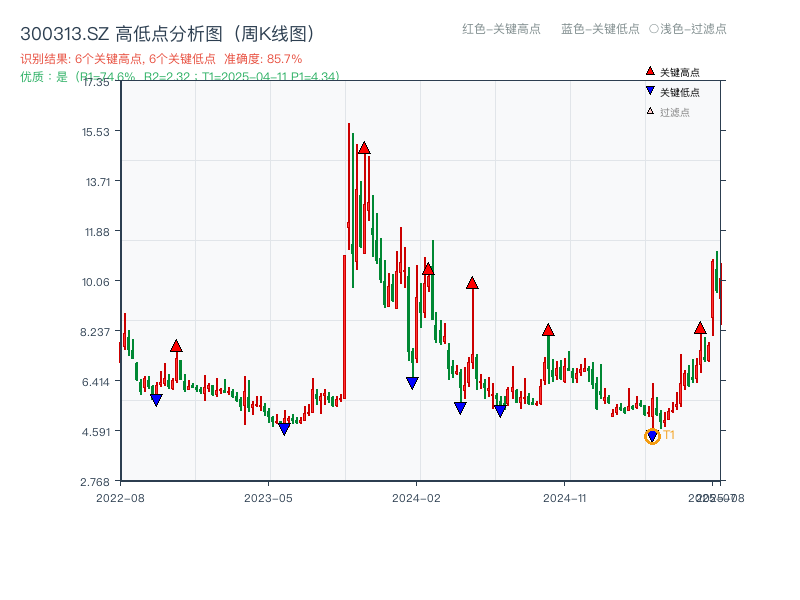800x600 pixels.
Task: Select the orange T1 circle marker on the chart
Action: tap(652, 435)
